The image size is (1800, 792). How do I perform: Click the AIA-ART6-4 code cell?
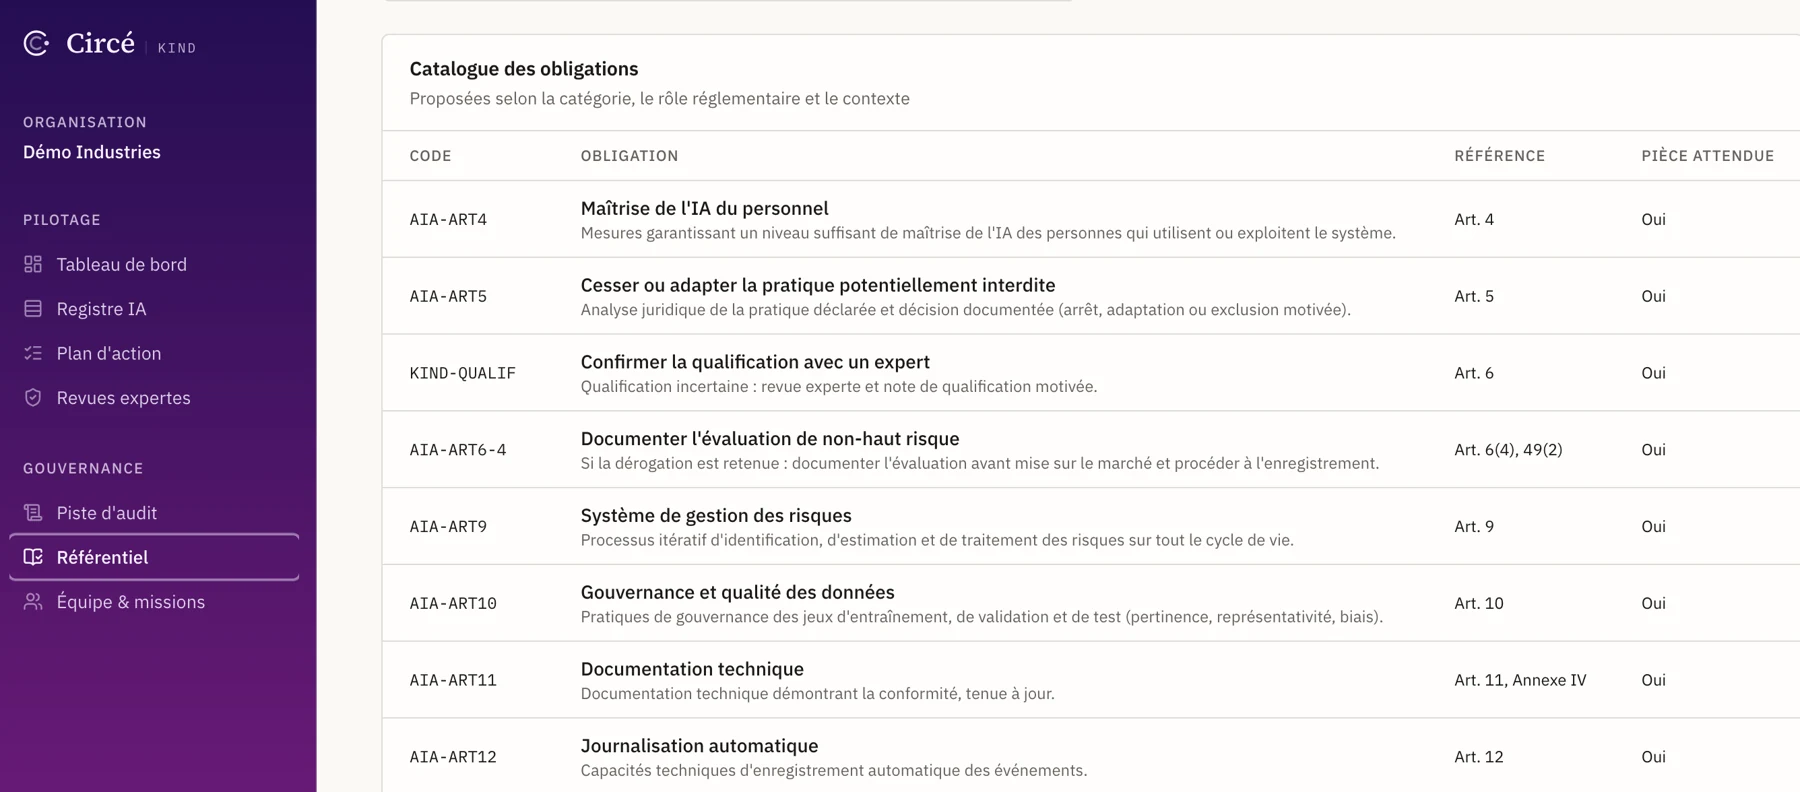point(458,450)
